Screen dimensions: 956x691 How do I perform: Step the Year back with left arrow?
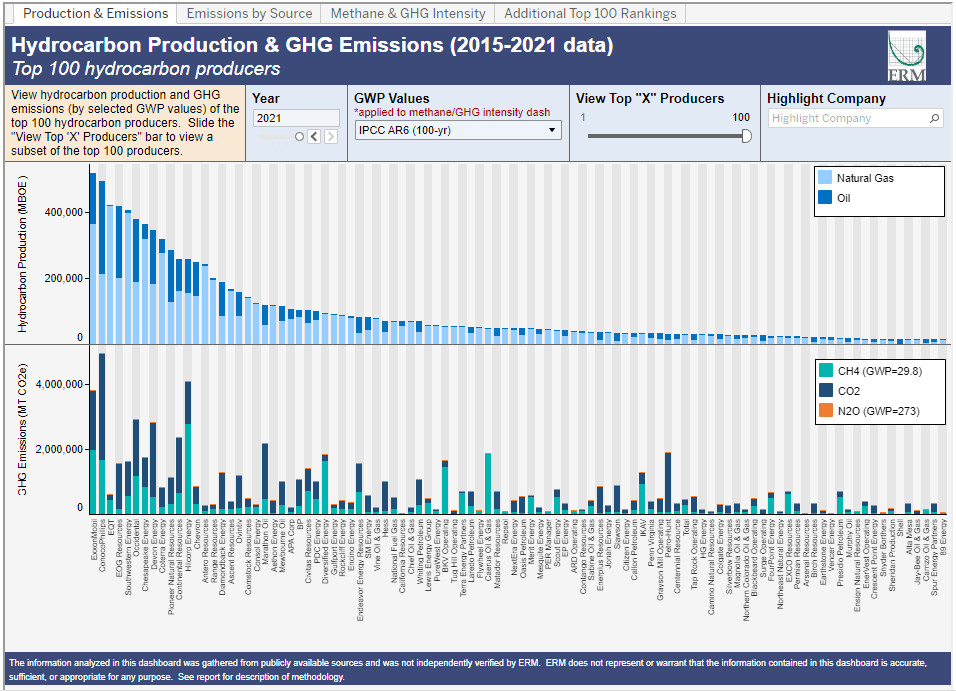(314, 137)
